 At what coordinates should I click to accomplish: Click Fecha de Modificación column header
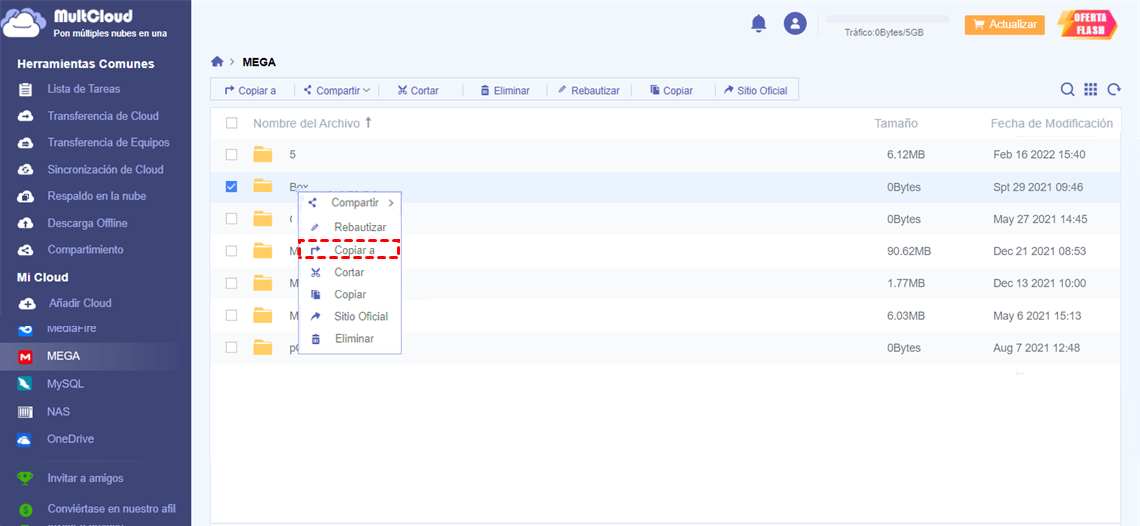point(1051,123)
